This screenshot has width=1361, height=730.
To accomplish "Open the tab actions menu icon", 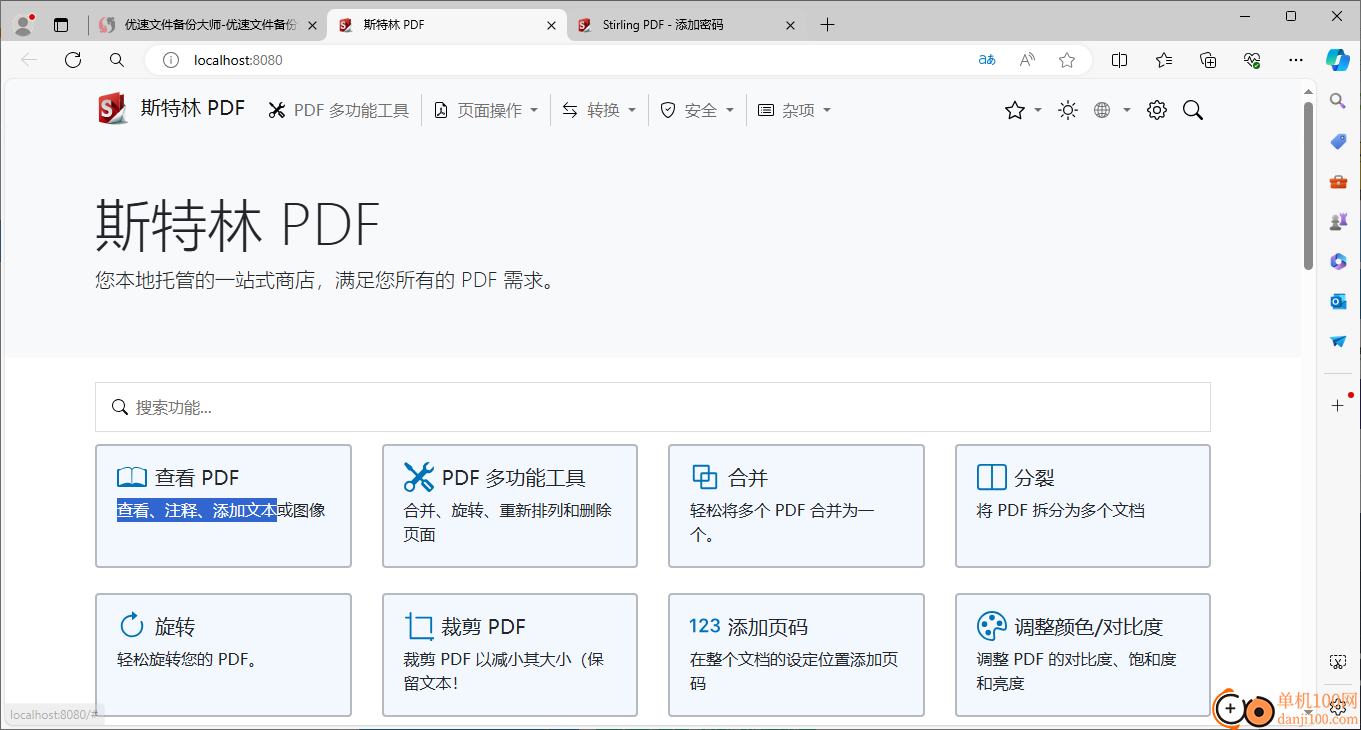I will coord(61,25).
